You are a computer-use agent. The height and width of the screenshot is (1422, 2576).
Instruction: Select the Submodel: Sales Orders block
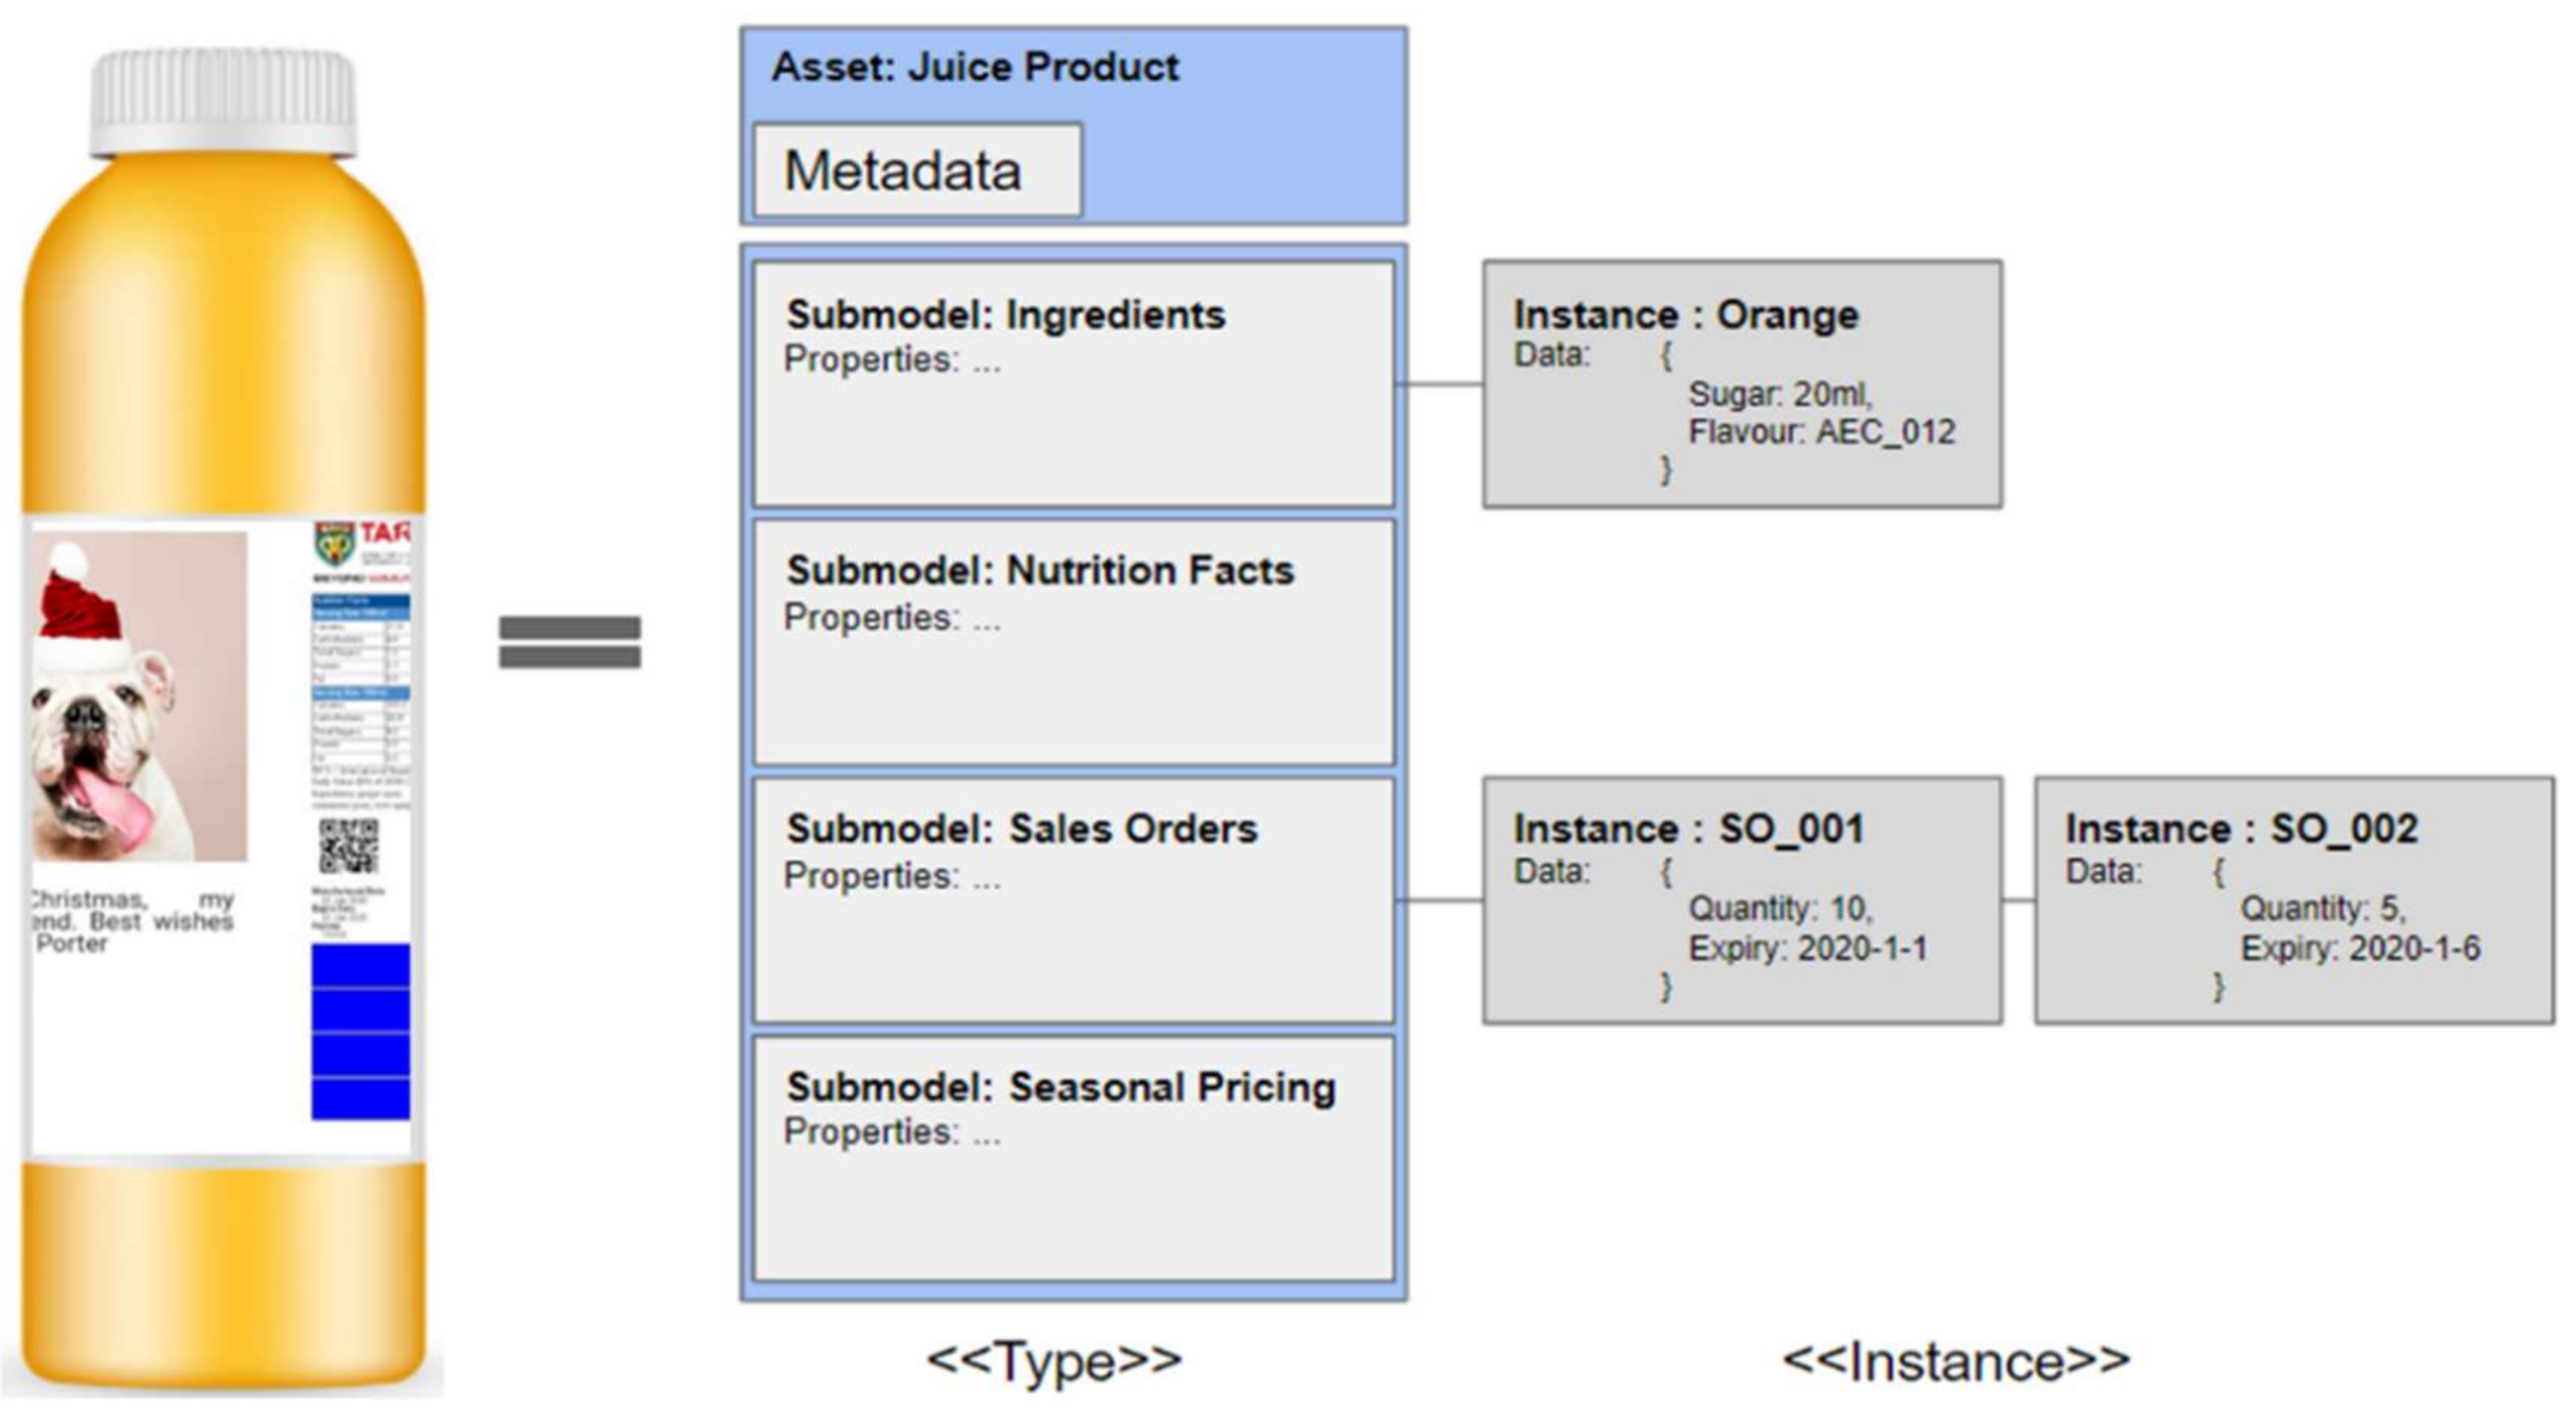[1073, 900]
